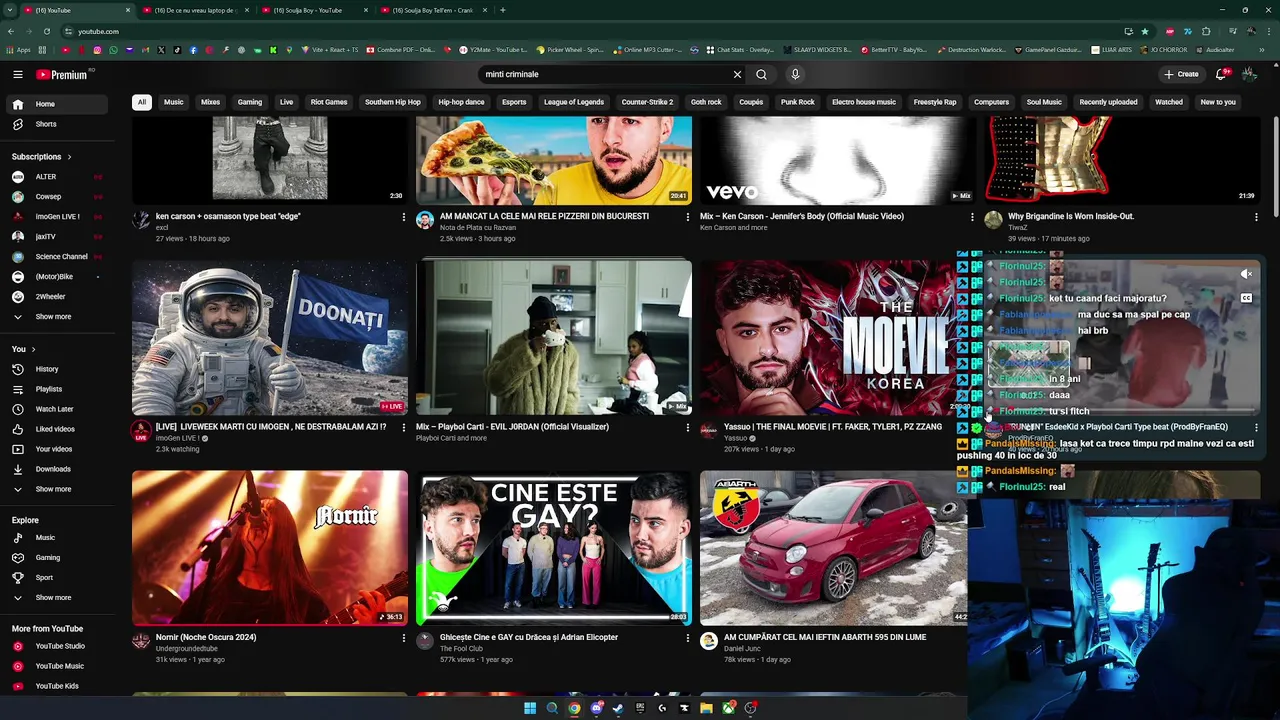Select the Riot Games filter chip
The height and width of the screenshot is (720, 1280).
pos(329,102)
